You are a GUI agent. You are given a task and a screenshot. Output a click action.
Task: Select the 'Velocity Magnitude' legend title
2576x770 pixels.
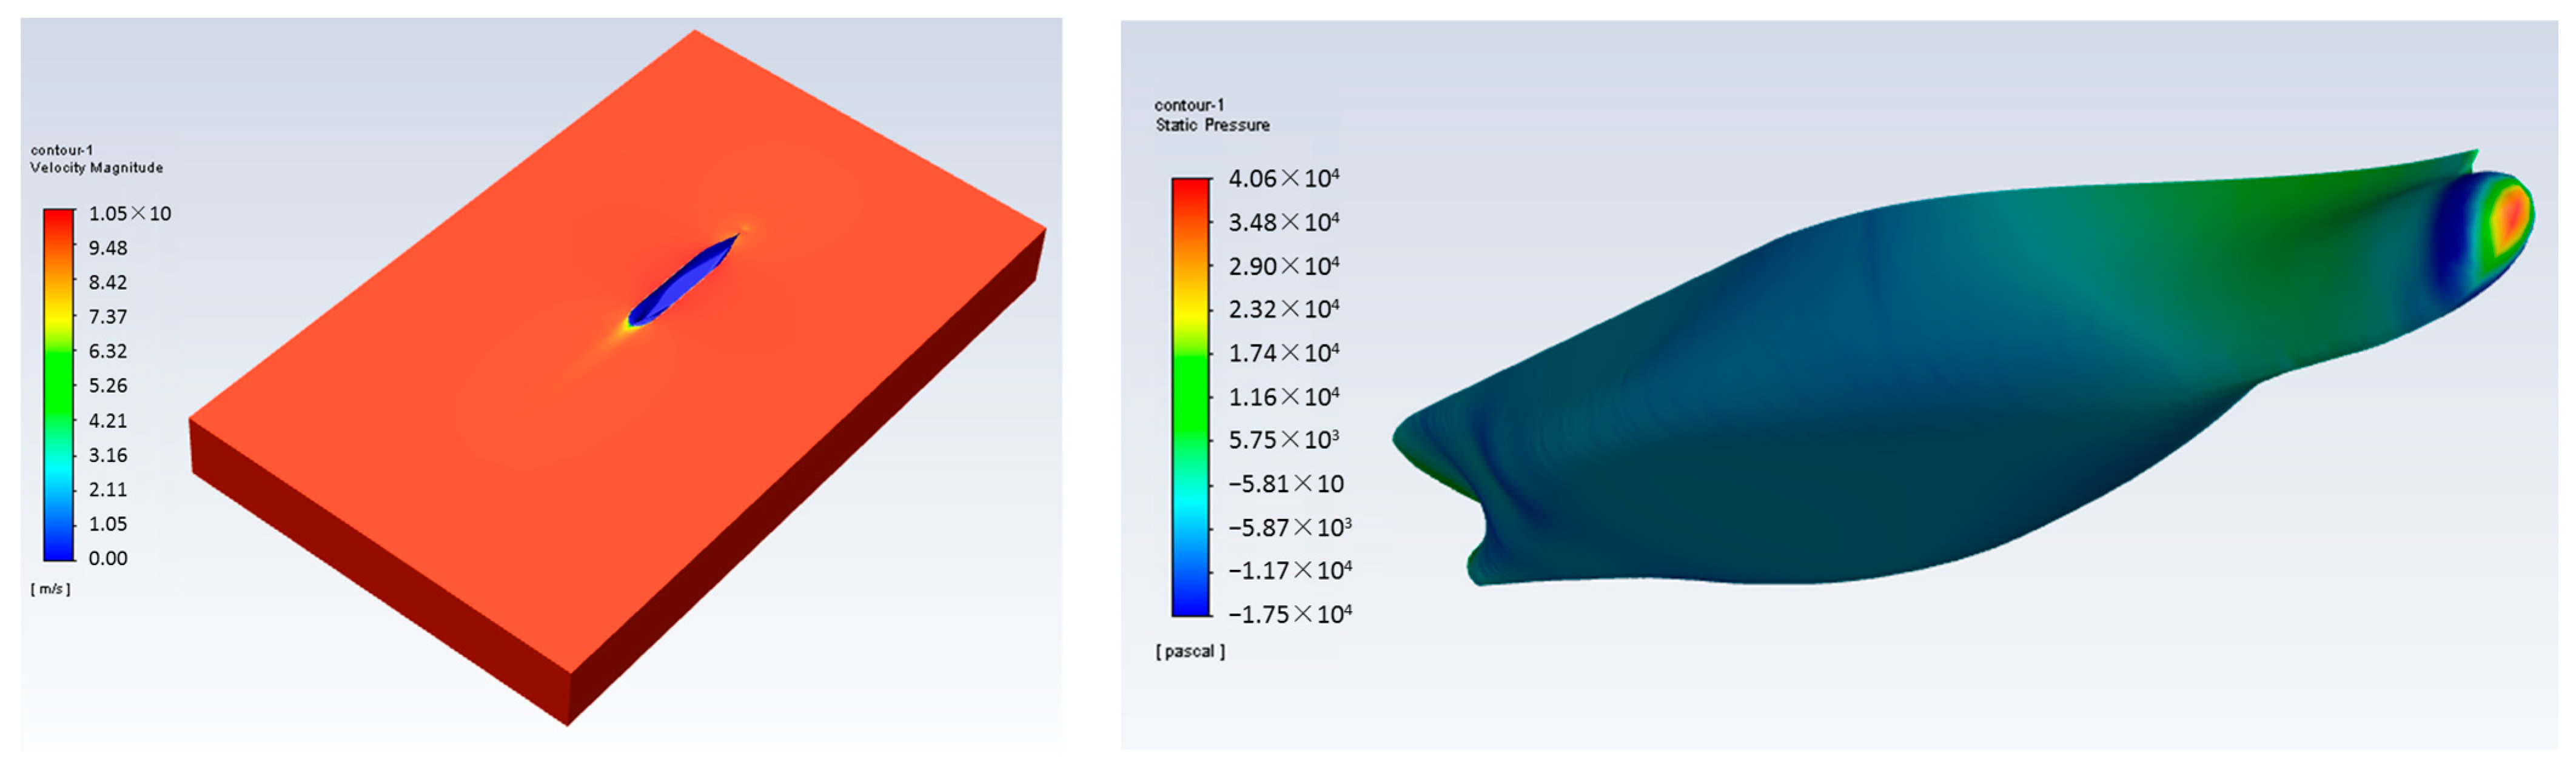(96, 168)
